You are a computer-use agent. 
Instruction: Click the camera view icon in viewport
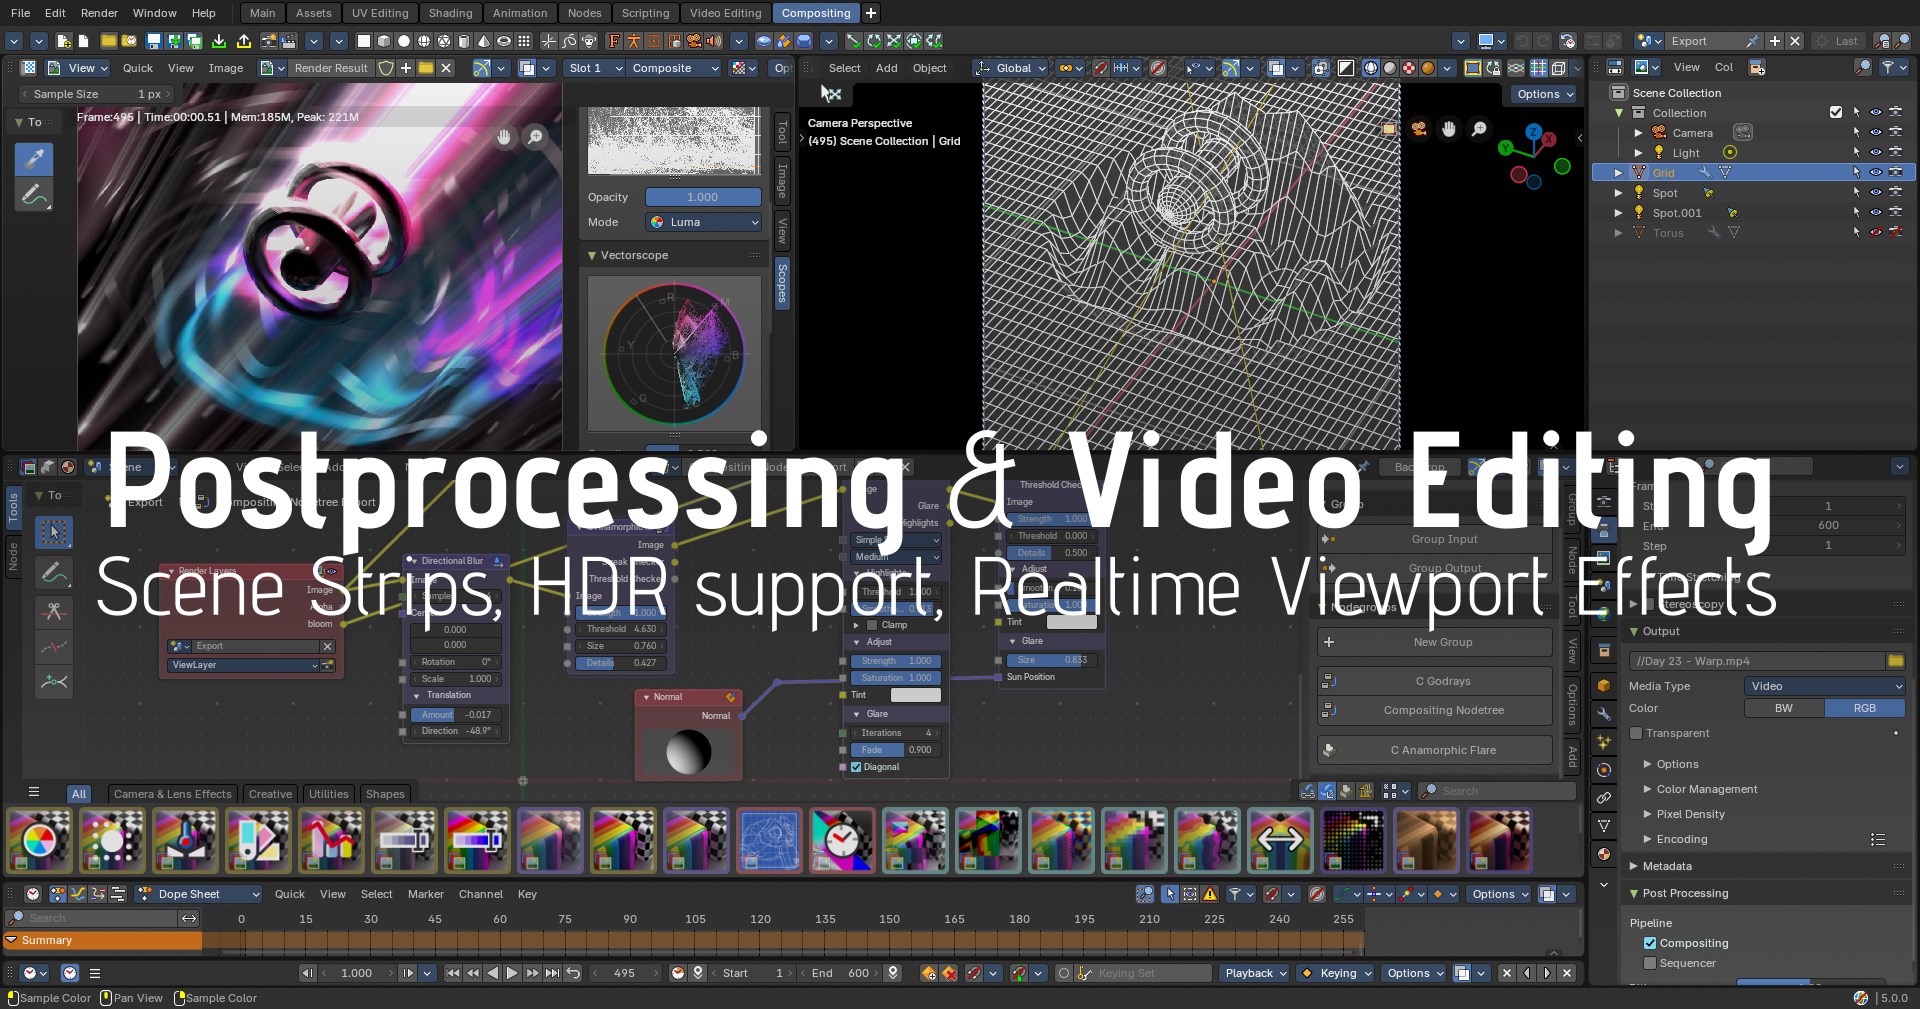(1418, 129)
